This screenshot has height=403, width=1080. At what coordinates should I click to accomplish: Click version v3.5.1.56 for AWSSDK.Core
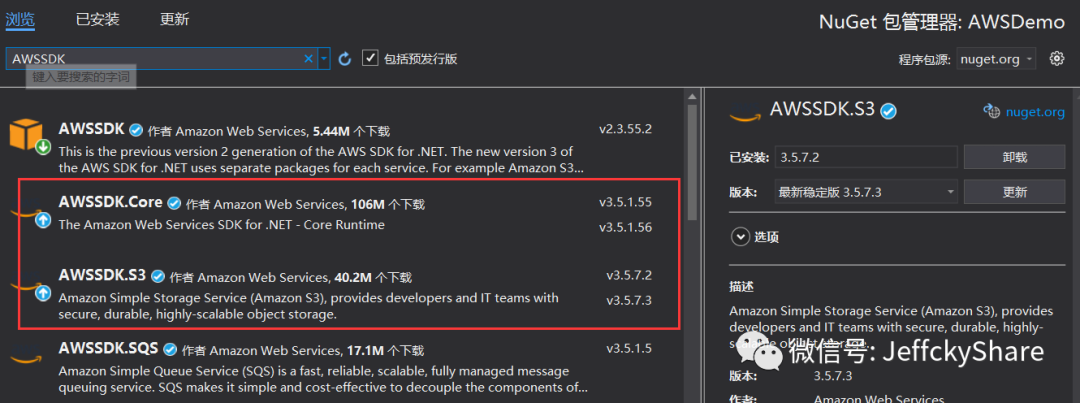pos(625,227)
